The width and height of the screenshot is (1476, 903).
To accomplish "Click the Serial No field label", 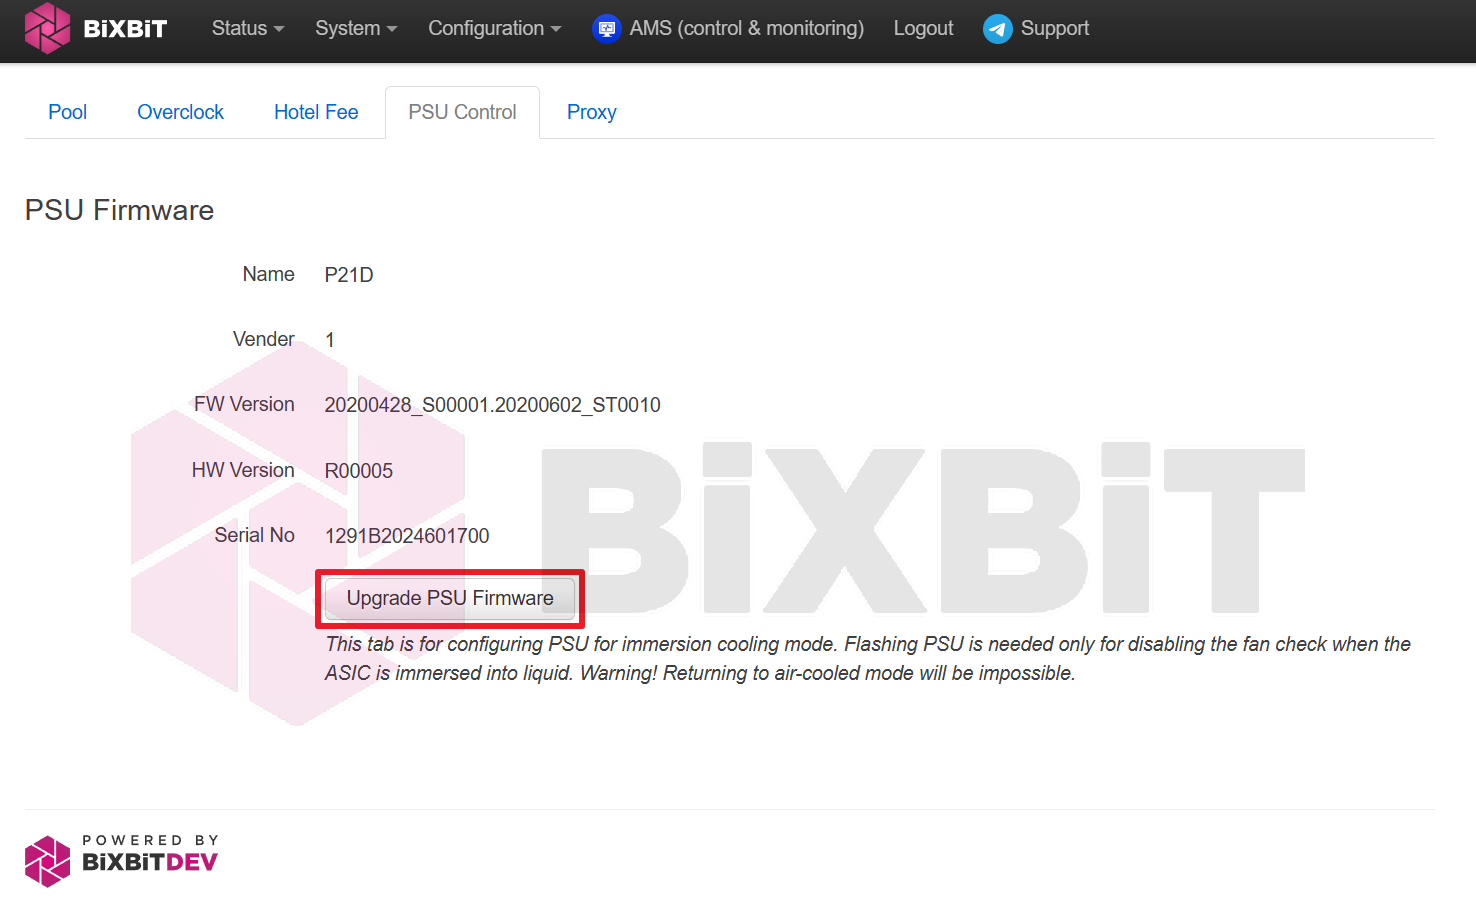I will (254, 535).
